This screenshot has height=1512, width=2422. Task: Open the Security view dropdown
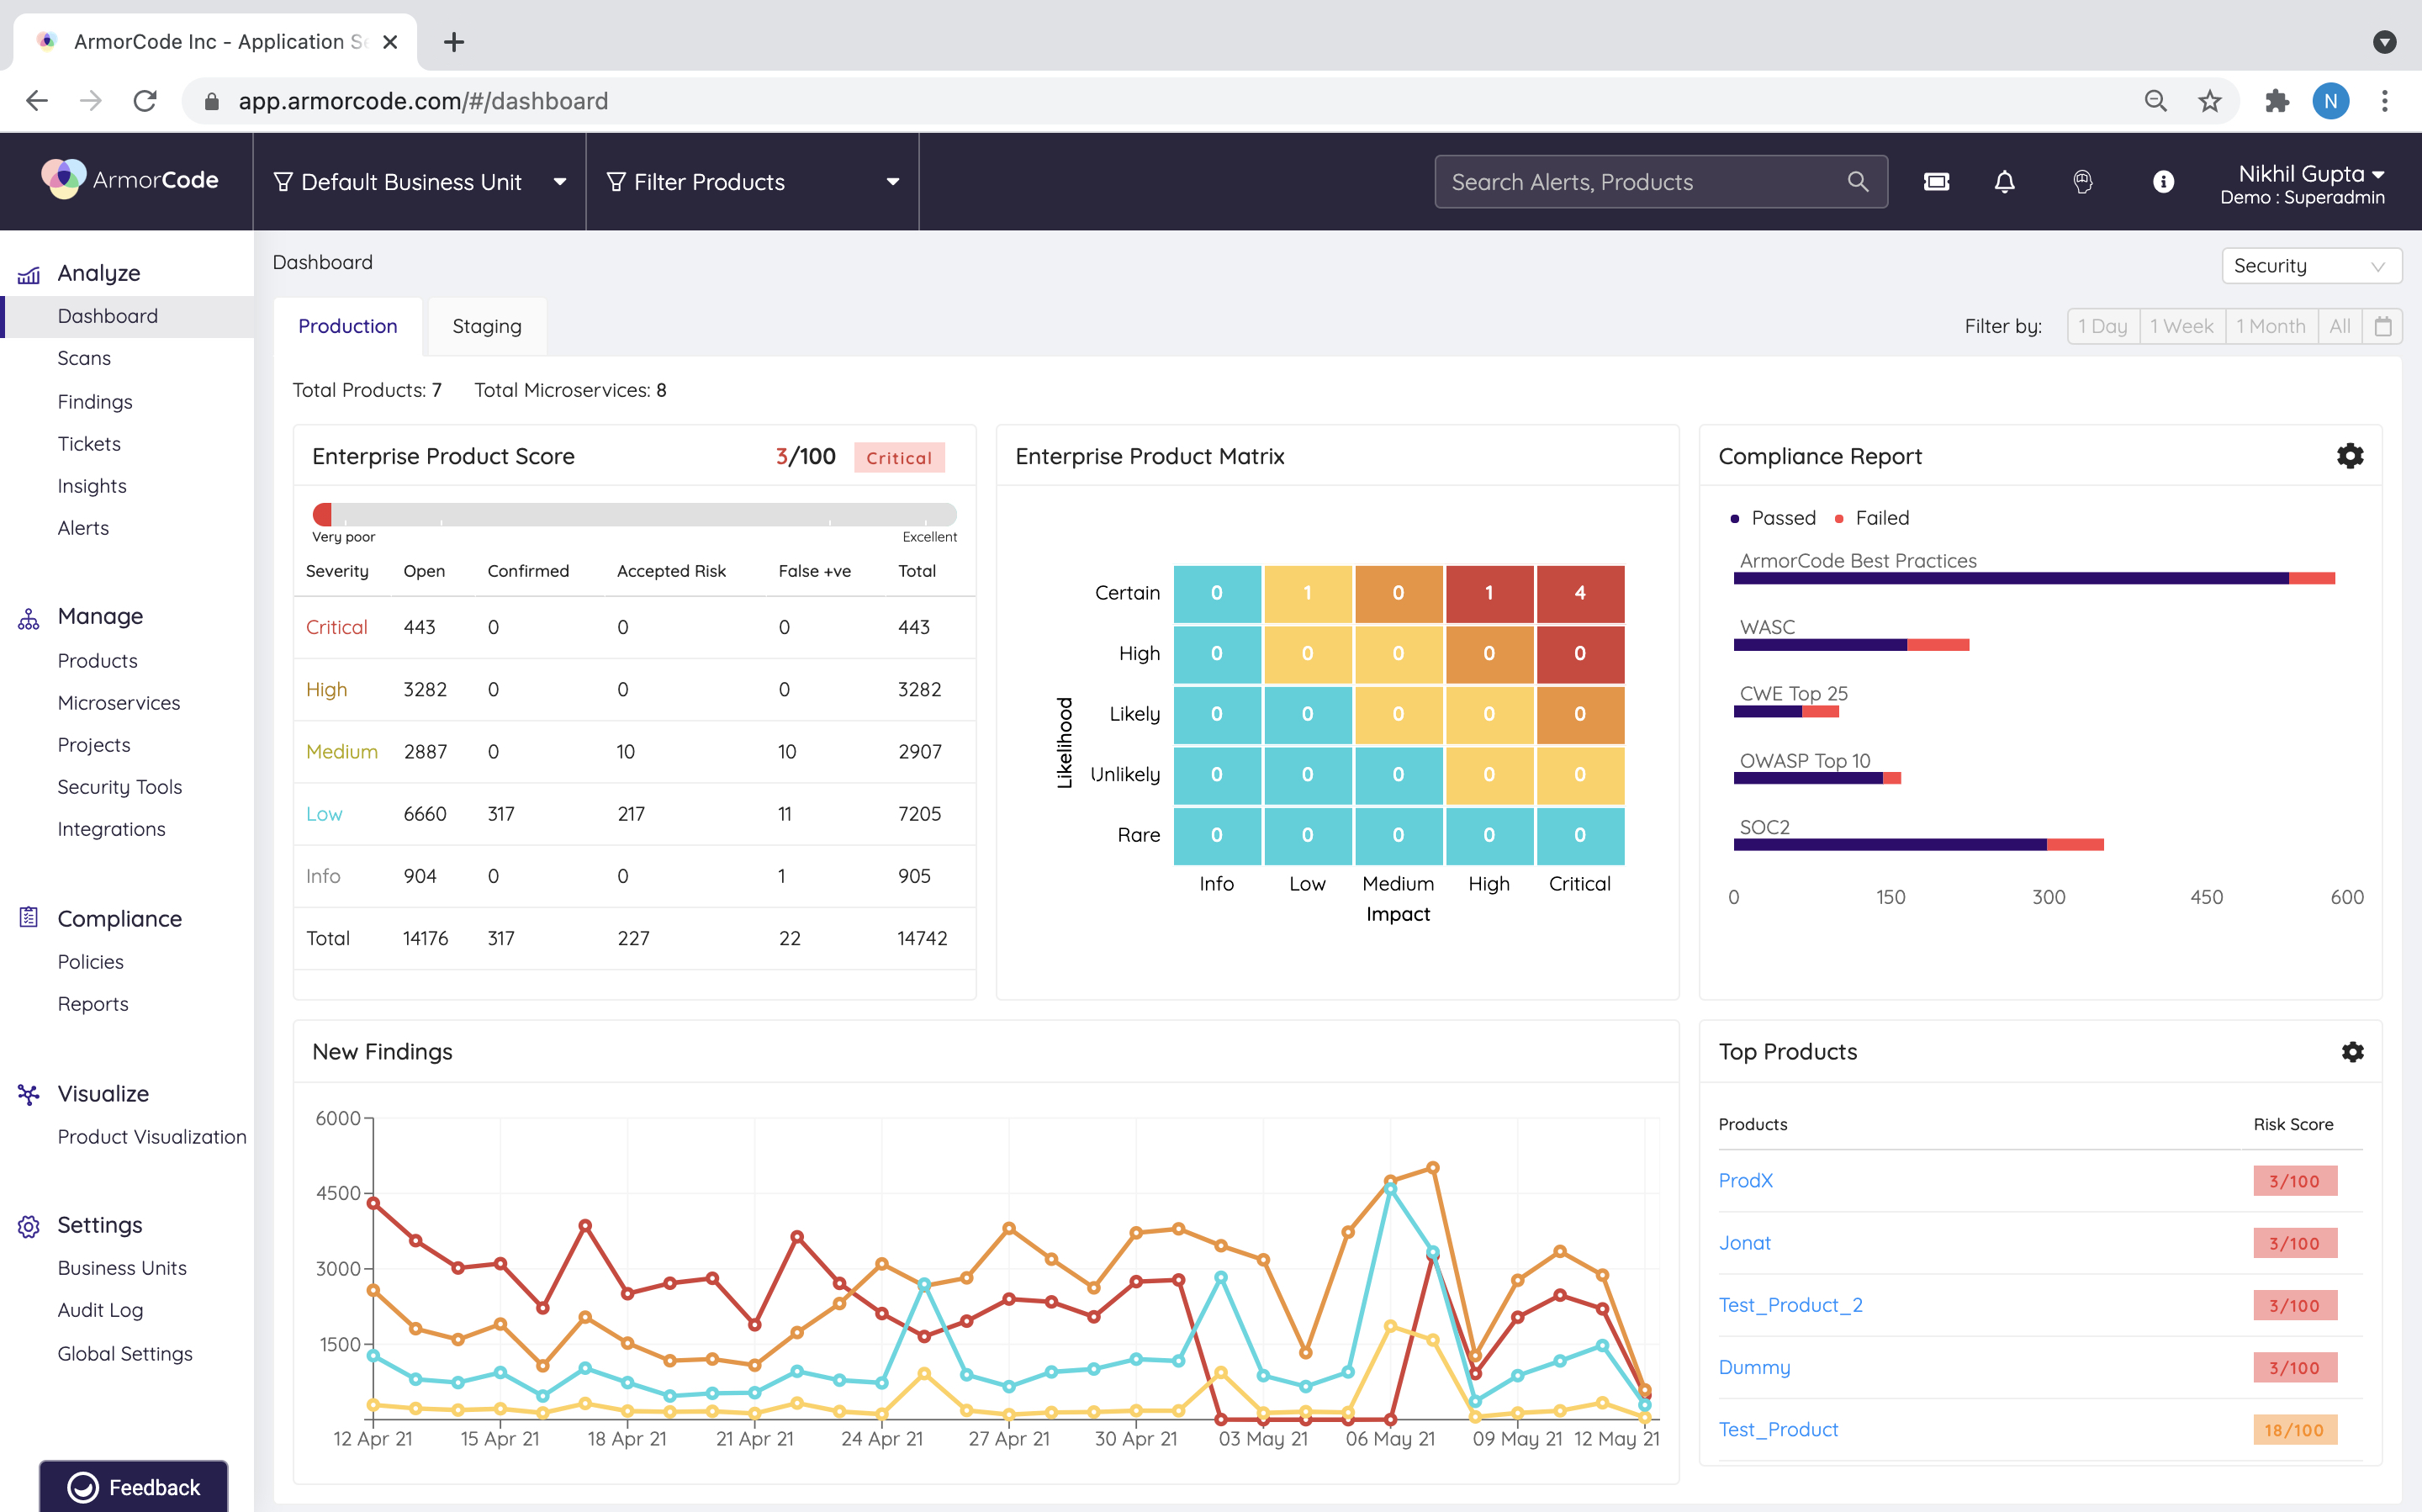coord(2310,266)
